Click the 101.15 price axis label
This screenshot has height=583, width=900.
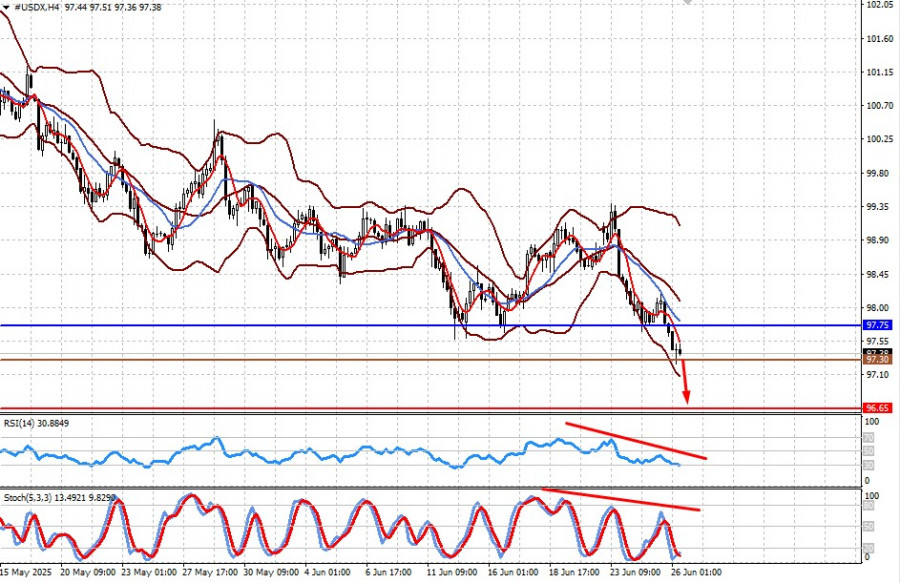879,72
